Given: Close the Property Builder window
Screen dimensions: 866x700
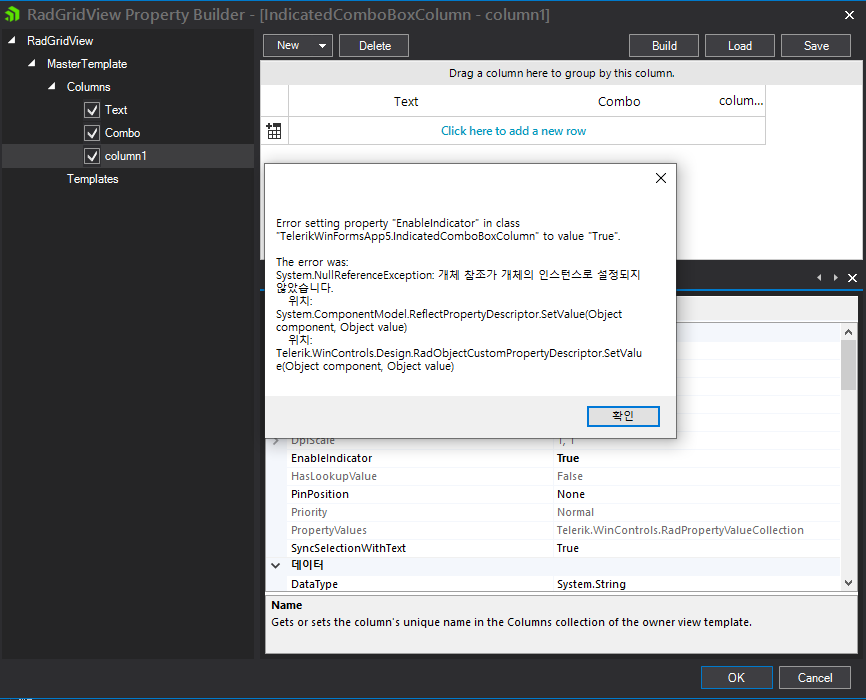Looking at the screenshot, I should coord(849,15).
